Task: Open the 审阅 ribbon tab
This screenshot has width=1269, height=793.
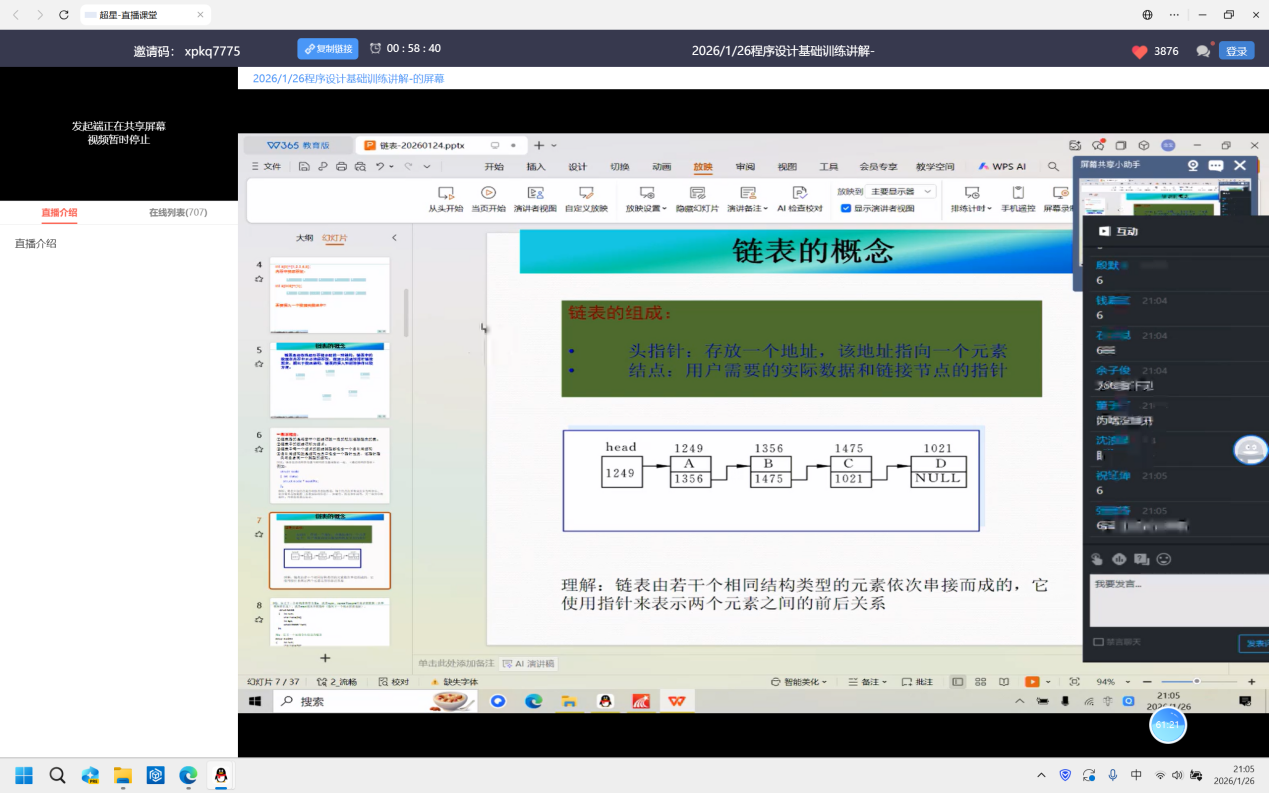Action: coord(745,167)
